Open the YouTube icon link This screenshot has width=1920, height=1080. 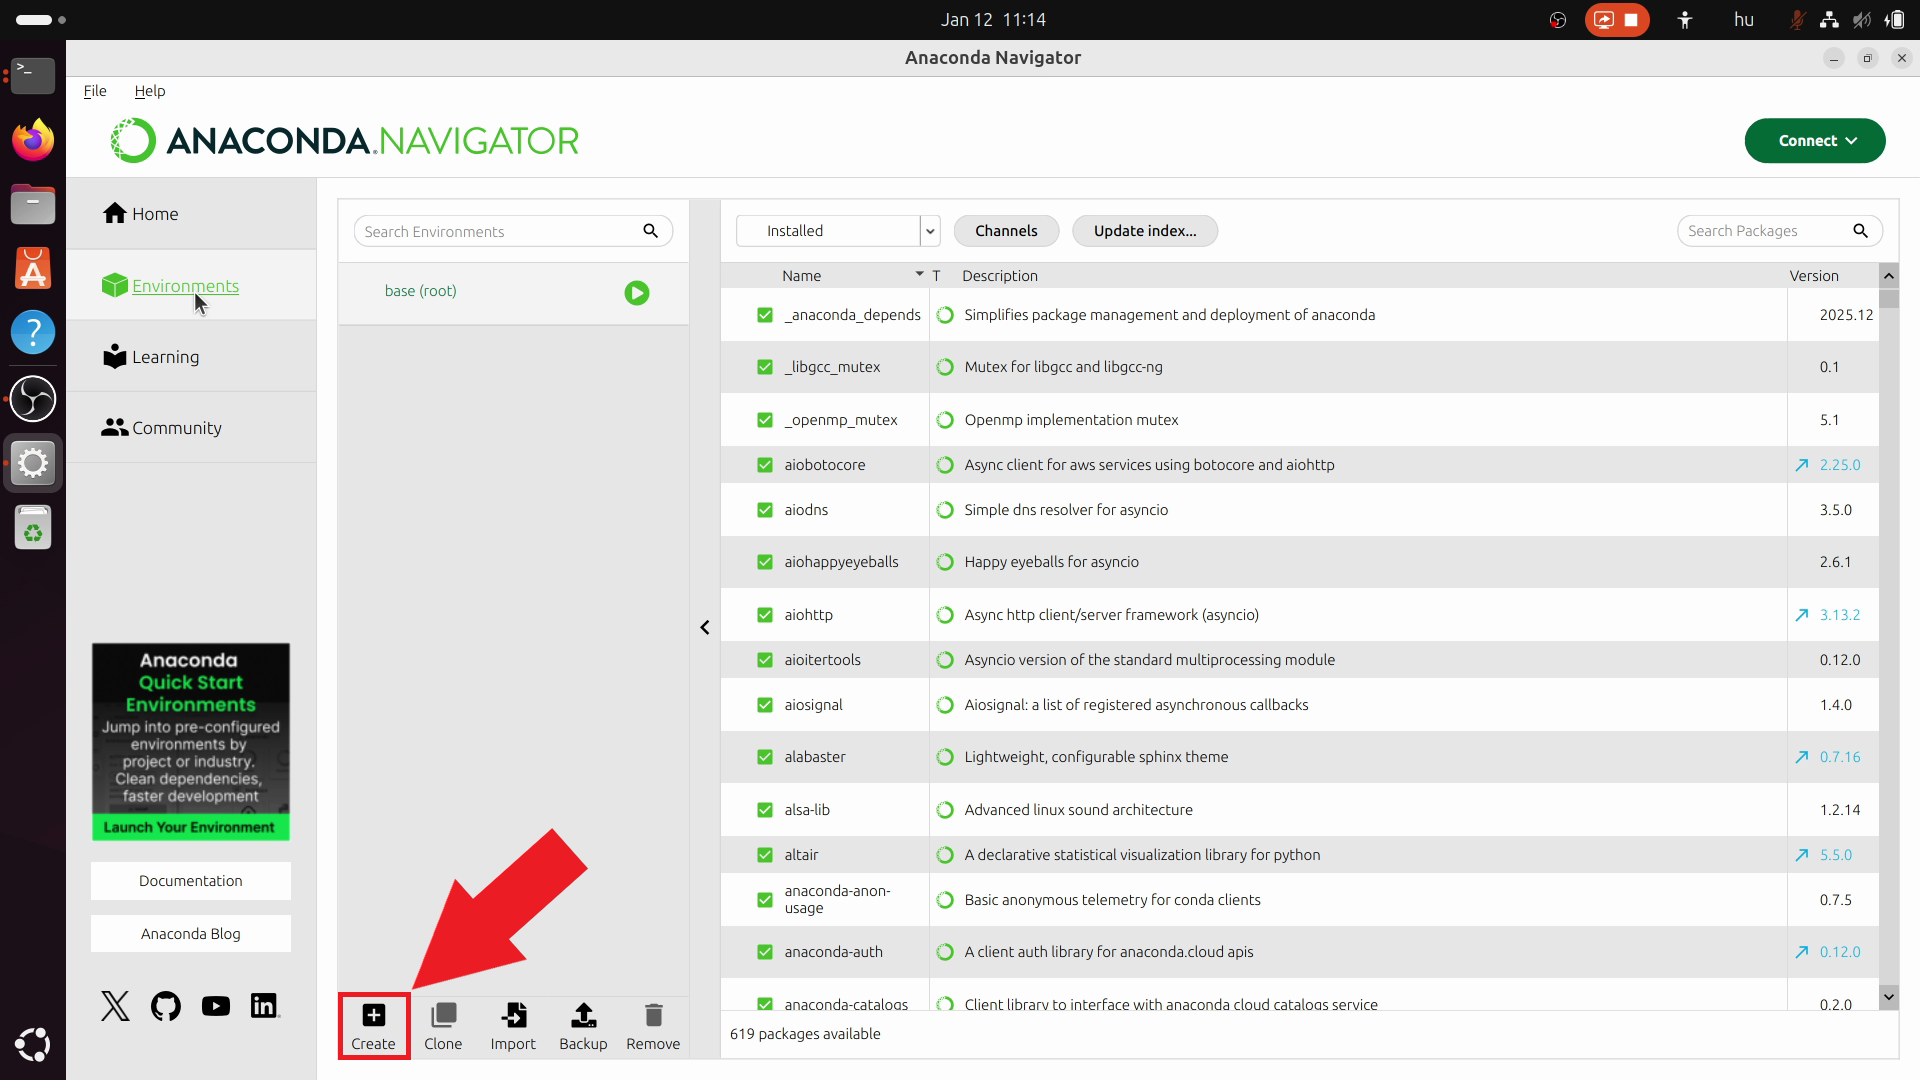click(x=215, y=1006)
